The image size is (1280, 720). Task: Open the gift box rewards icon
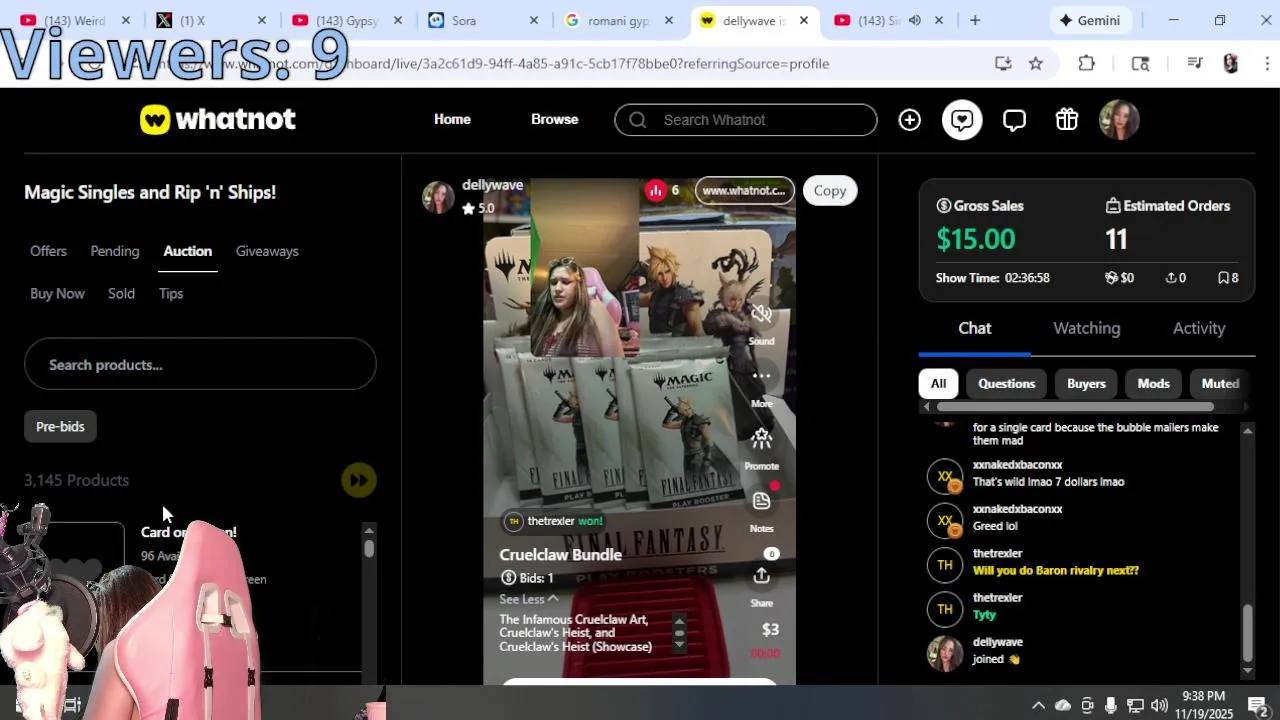1067,120
